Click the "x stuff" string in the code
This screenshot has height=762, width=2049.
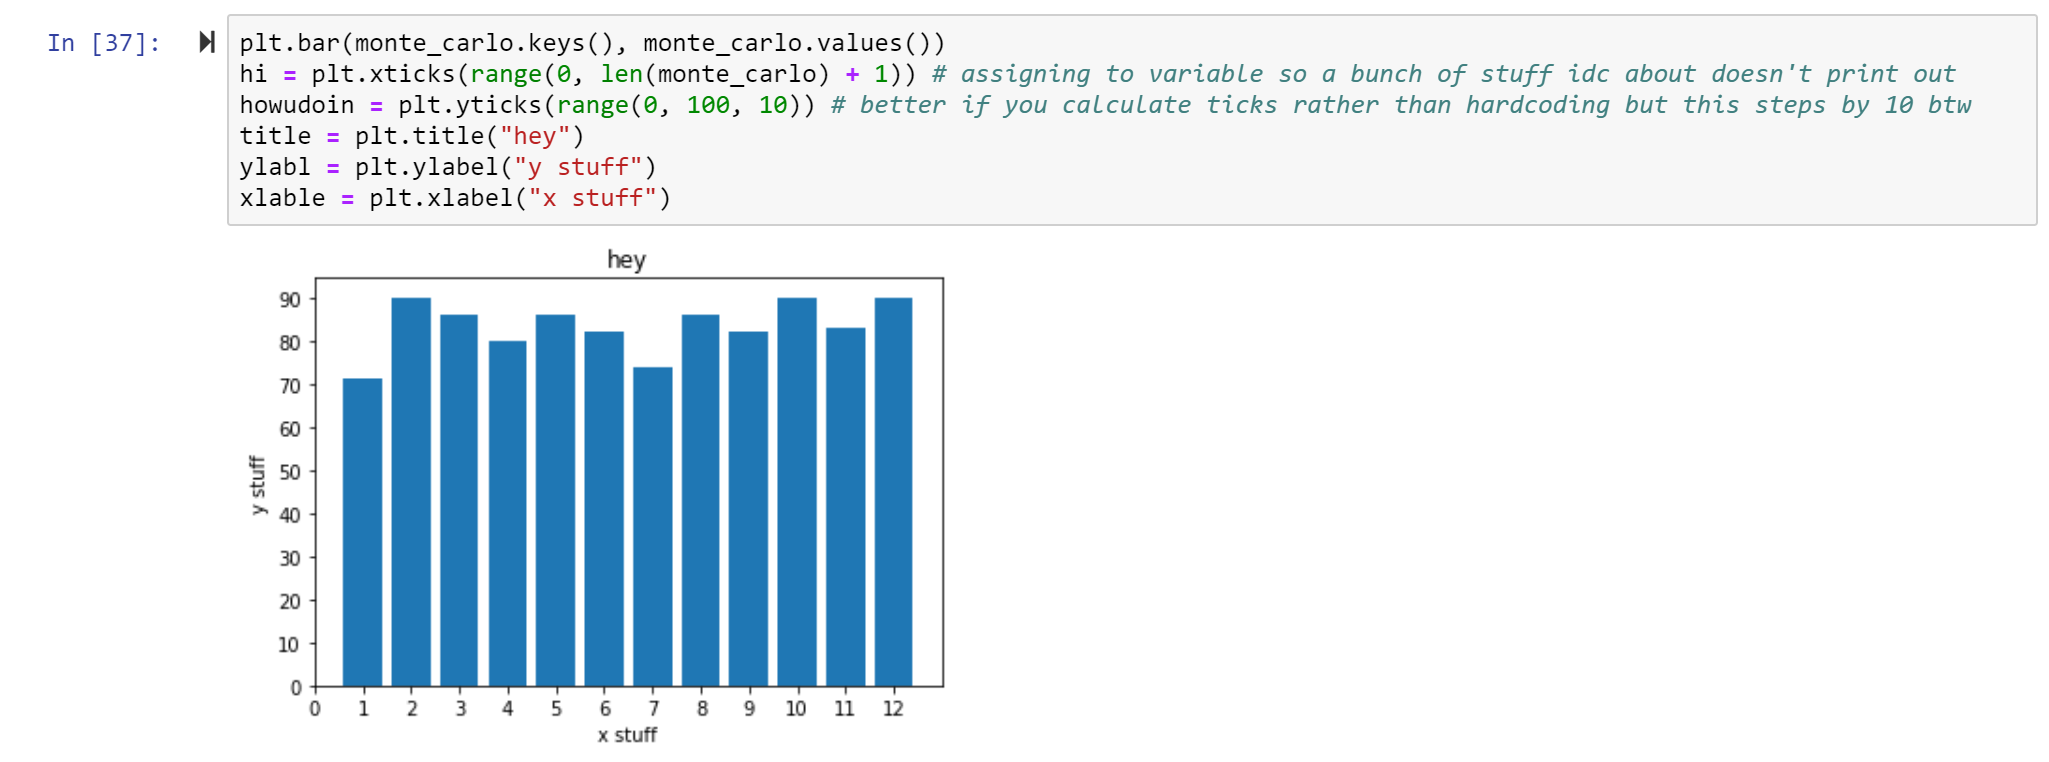click(x=591, y=198)
